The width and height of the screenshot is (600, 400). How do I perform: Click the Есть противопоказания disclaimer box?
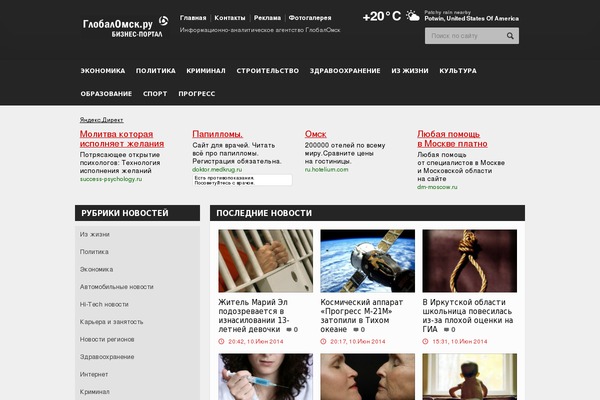click(242, 180)
